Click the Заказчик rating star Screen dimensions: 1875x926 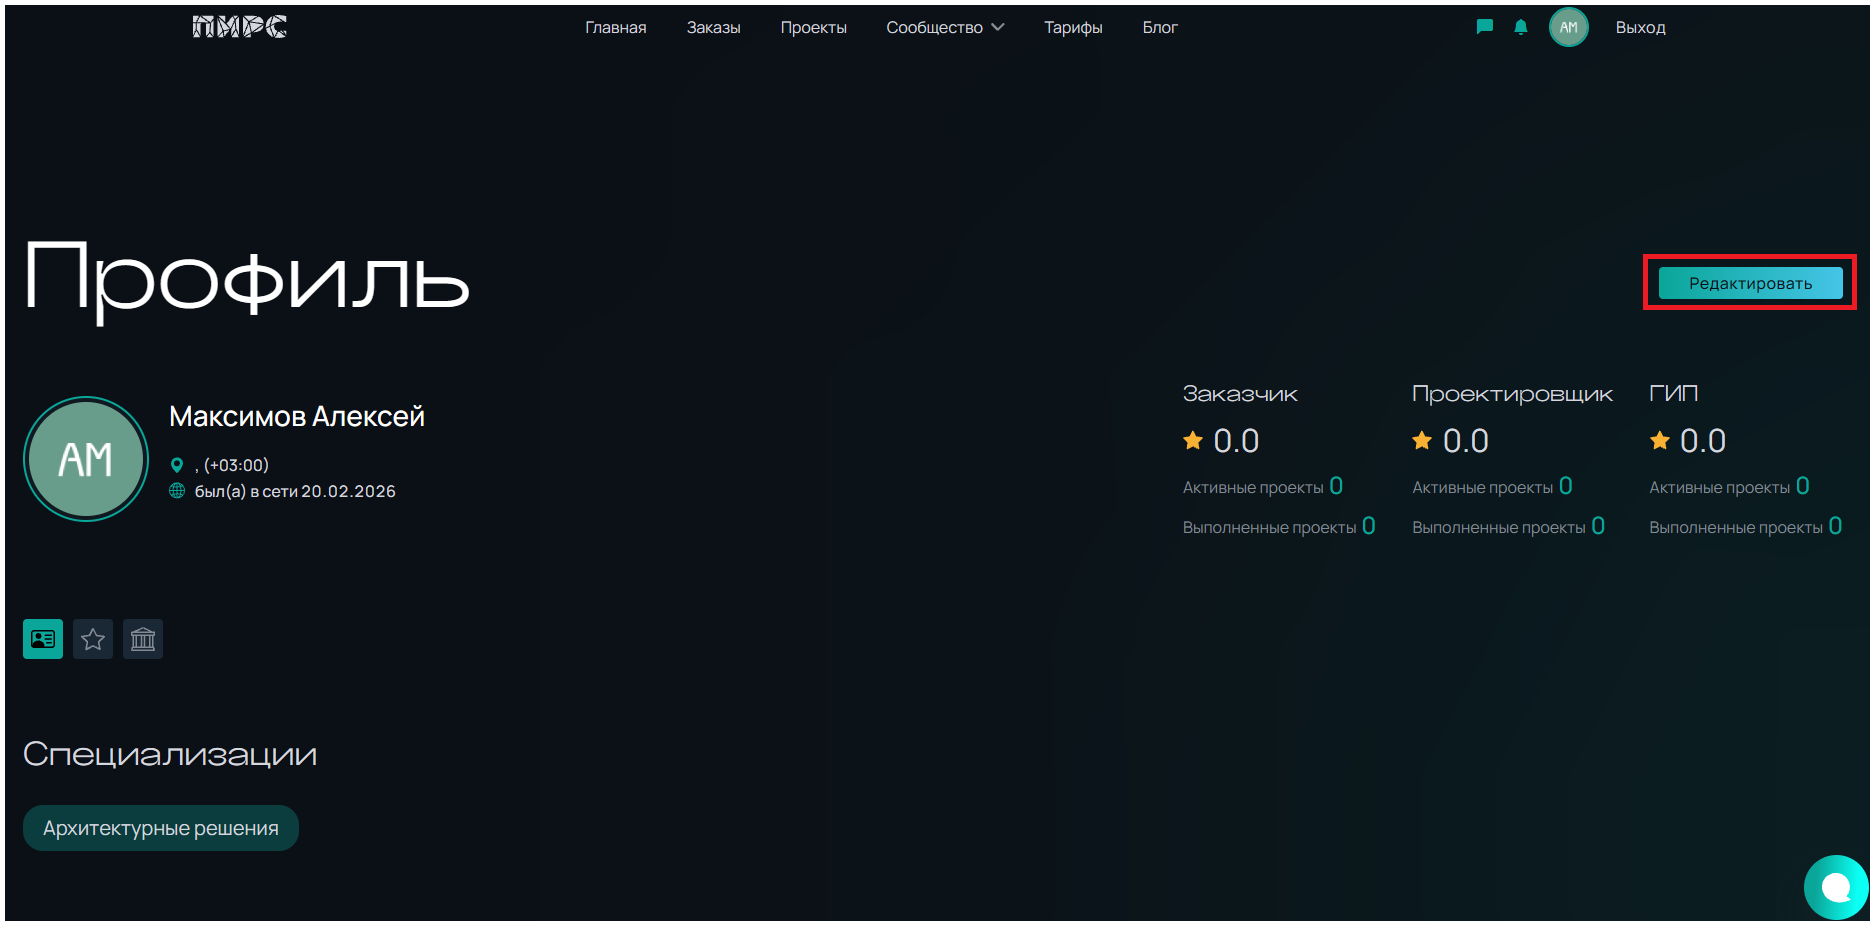(1193, 440)
